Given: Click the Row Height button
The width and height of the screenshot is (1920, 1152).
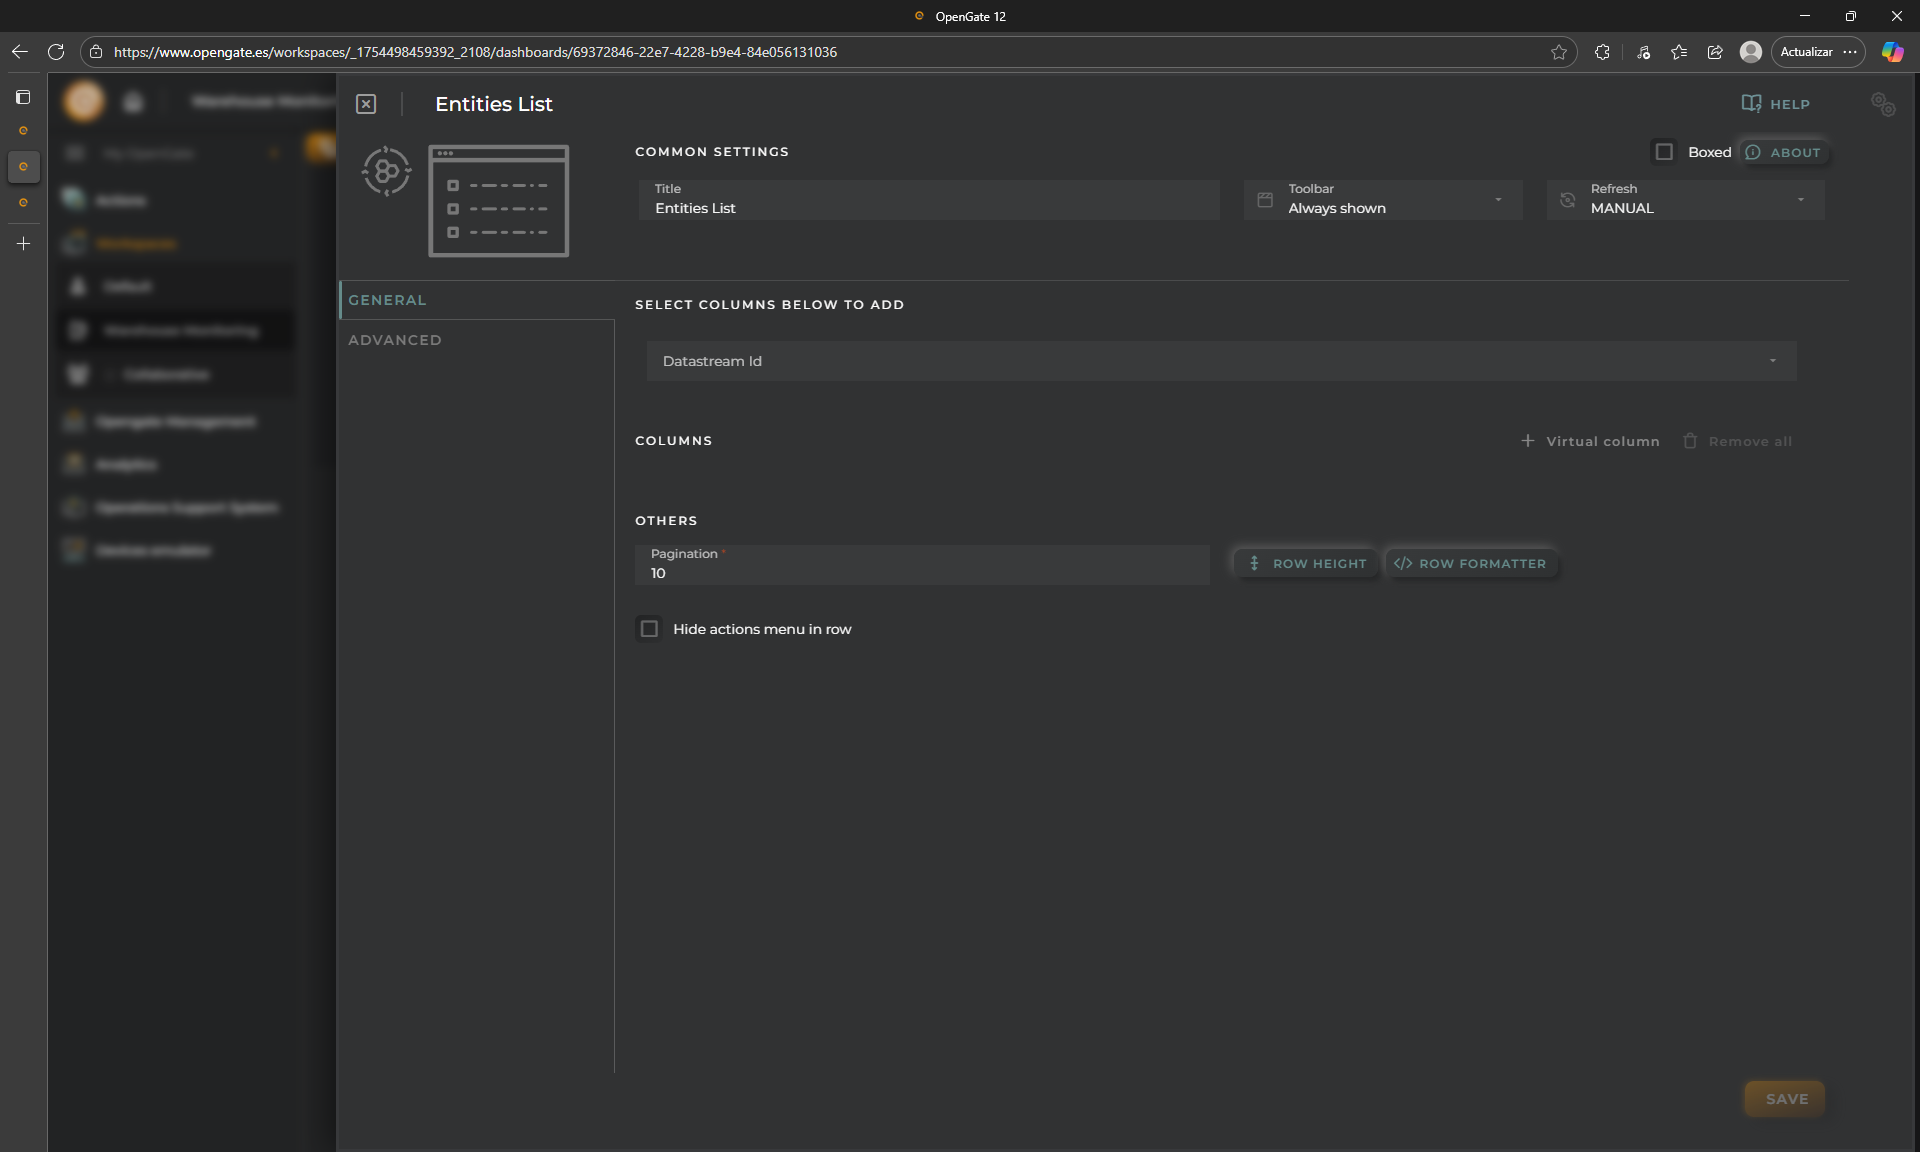Looking at the screenshot, I should click(1306, 564).
